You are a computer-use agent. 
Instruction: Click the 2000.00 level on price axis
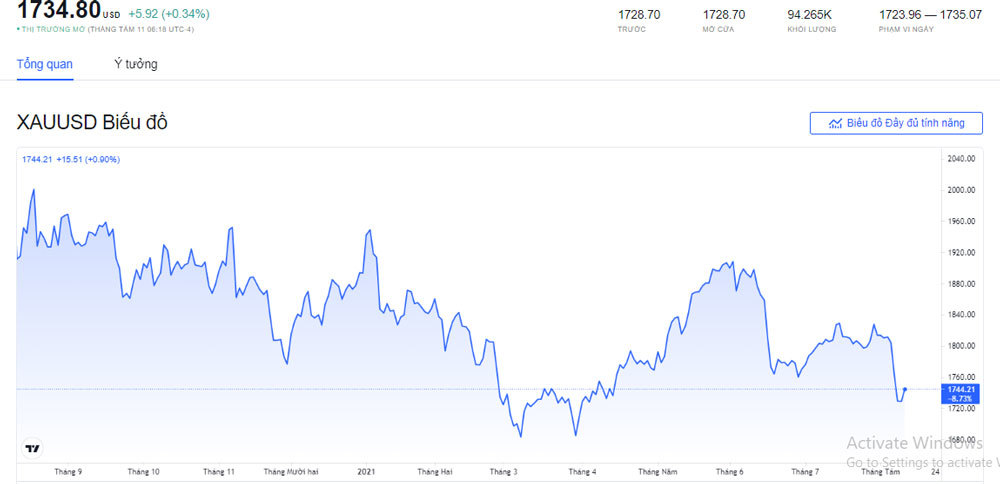click(959, 190)
